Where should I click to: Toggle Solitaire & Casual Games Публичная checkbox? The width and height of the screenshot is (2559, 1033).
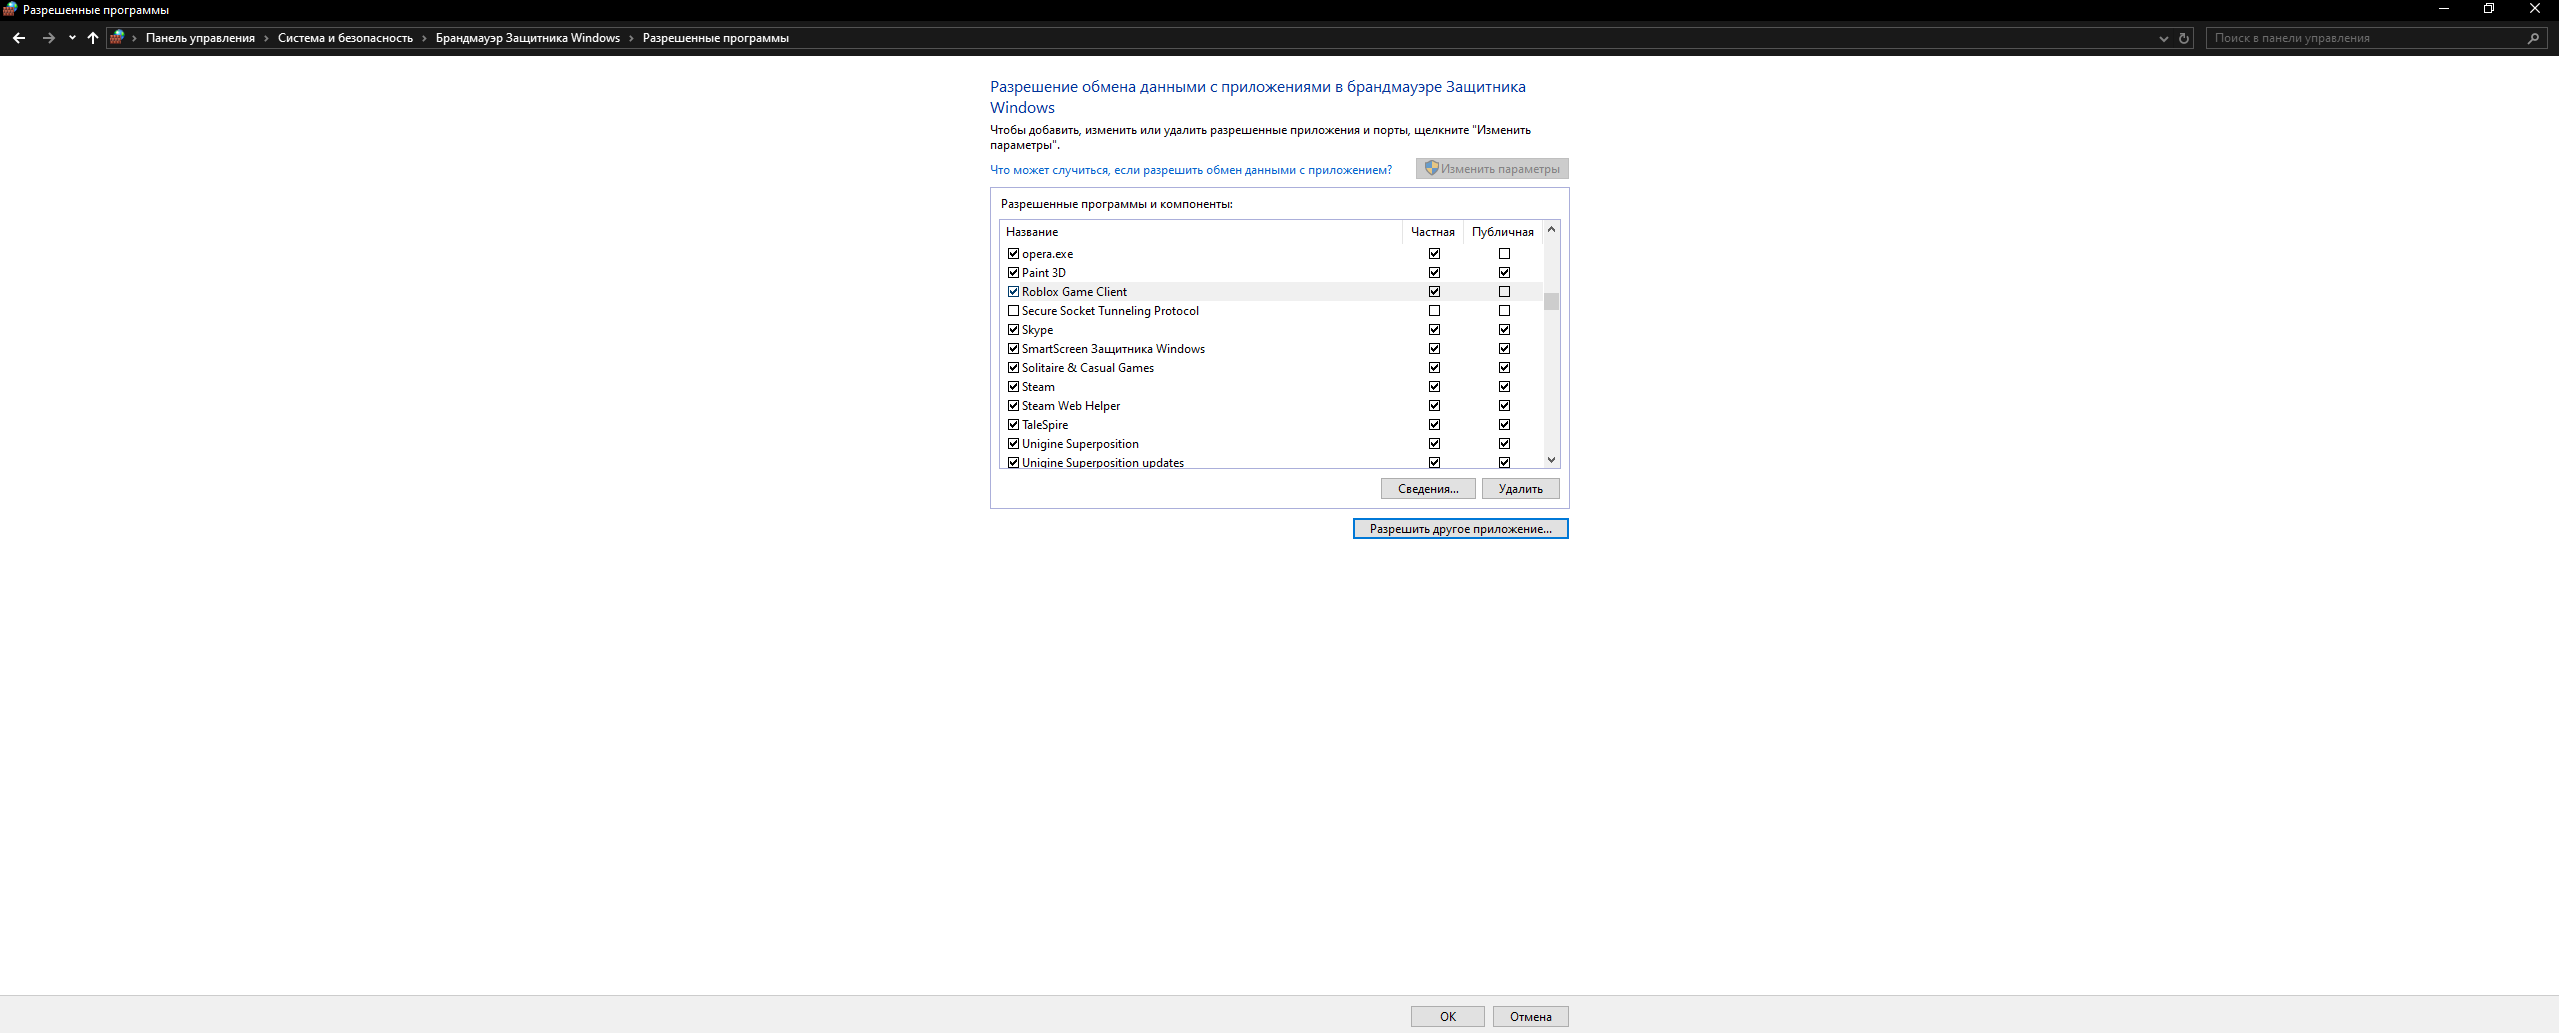pyautogui.click(x=1504, y=368)
